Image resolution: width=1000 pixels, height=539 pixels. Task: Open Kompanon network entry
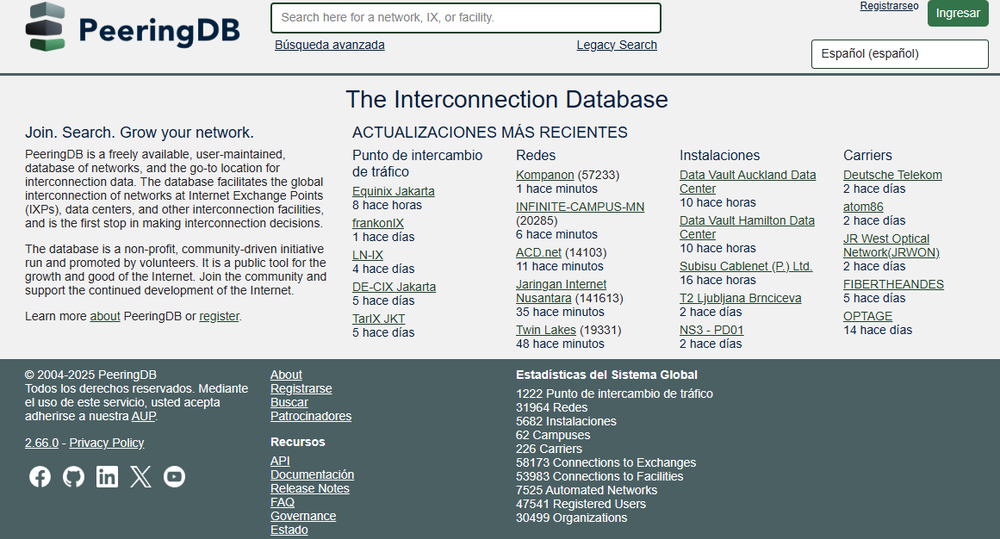click(545, 175)
